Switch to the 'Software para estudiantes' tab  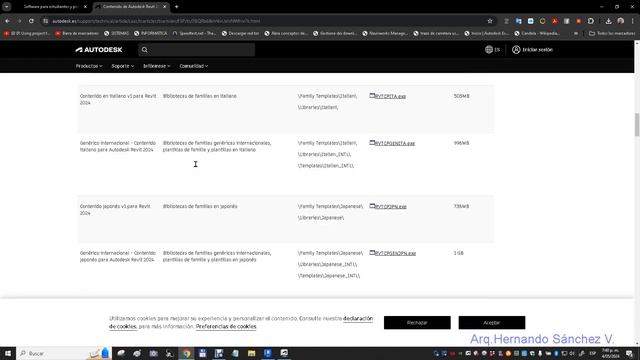point(50,7)
